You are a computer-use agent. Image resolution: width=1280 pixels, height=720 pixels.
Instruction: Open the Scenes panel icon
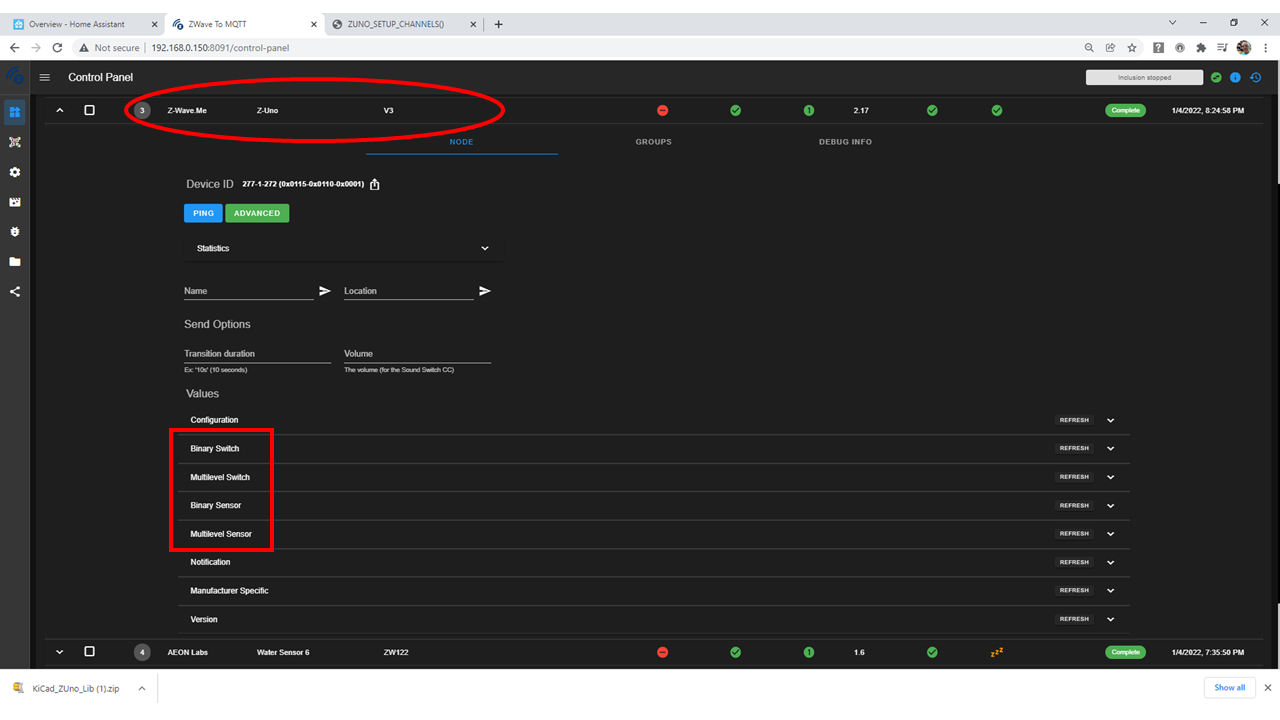click(x=14, y=202)
